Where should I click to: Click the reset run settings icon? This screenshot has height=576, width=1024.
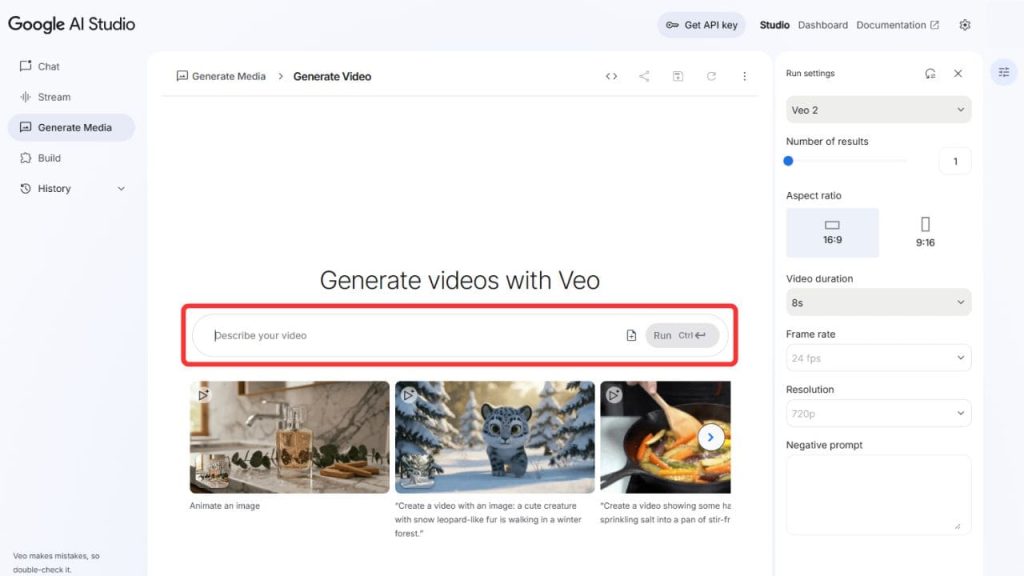click(930, 73)
